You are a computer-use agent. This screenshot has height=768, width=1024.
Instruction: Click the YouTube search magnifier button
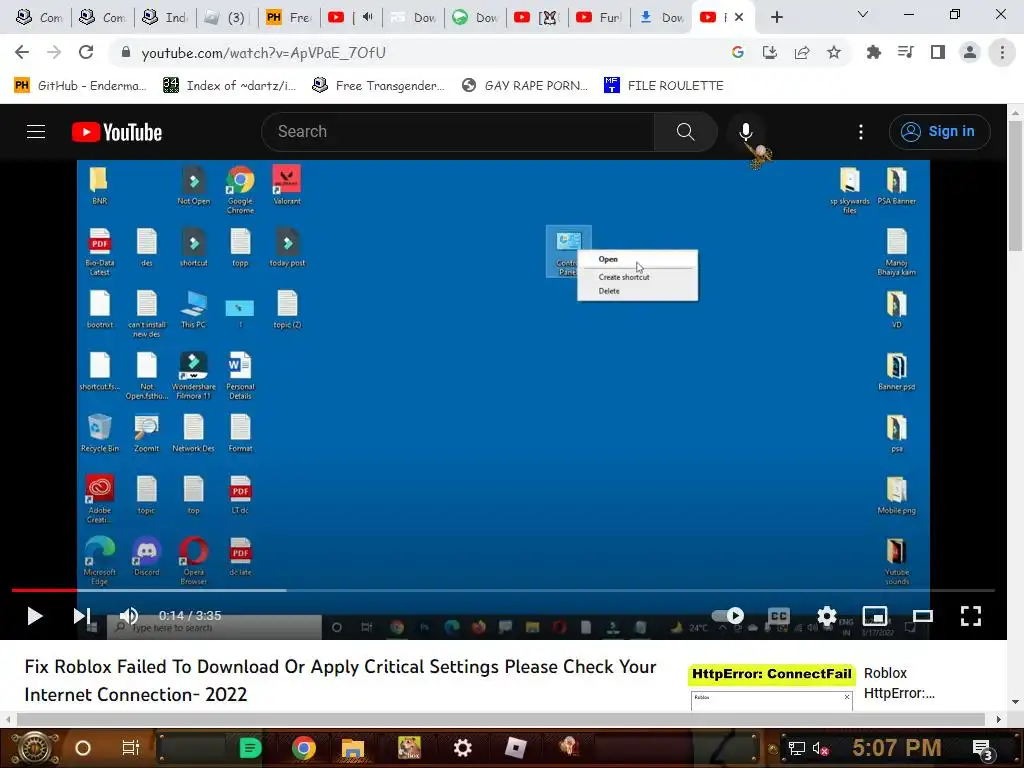pos(685,132)
